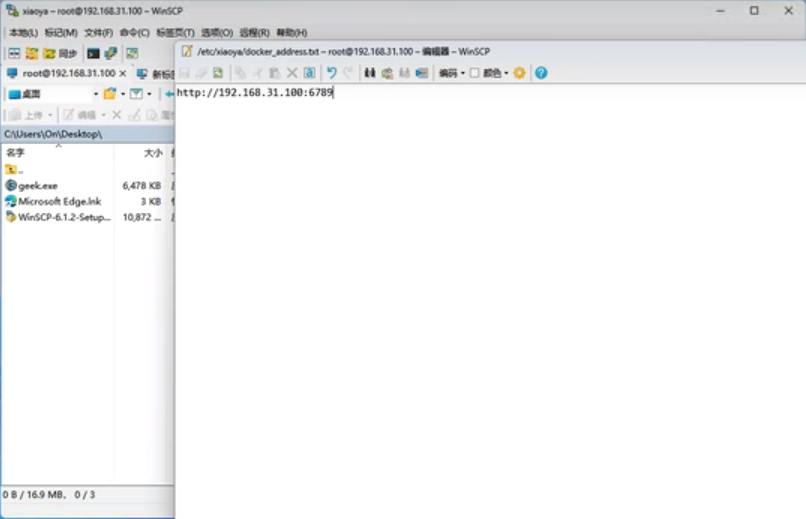Expand the filter funnel dropdown arrow
Viewport: 806px width, 519px height.
coord(149,94)
